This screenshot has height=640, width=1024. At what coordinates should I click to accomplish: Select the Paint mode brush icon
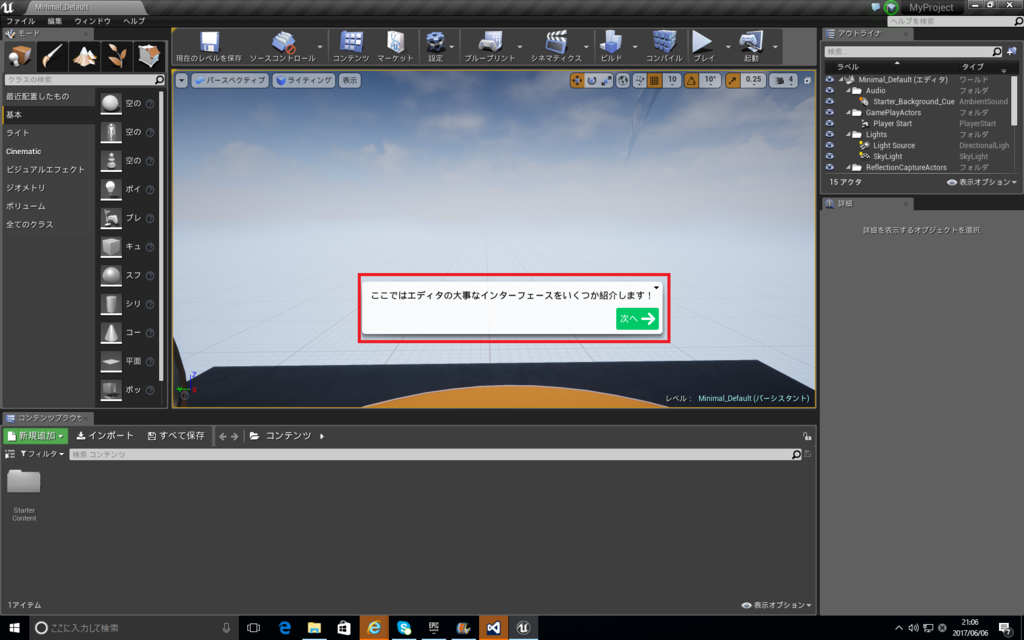click(x=52, y=56)
